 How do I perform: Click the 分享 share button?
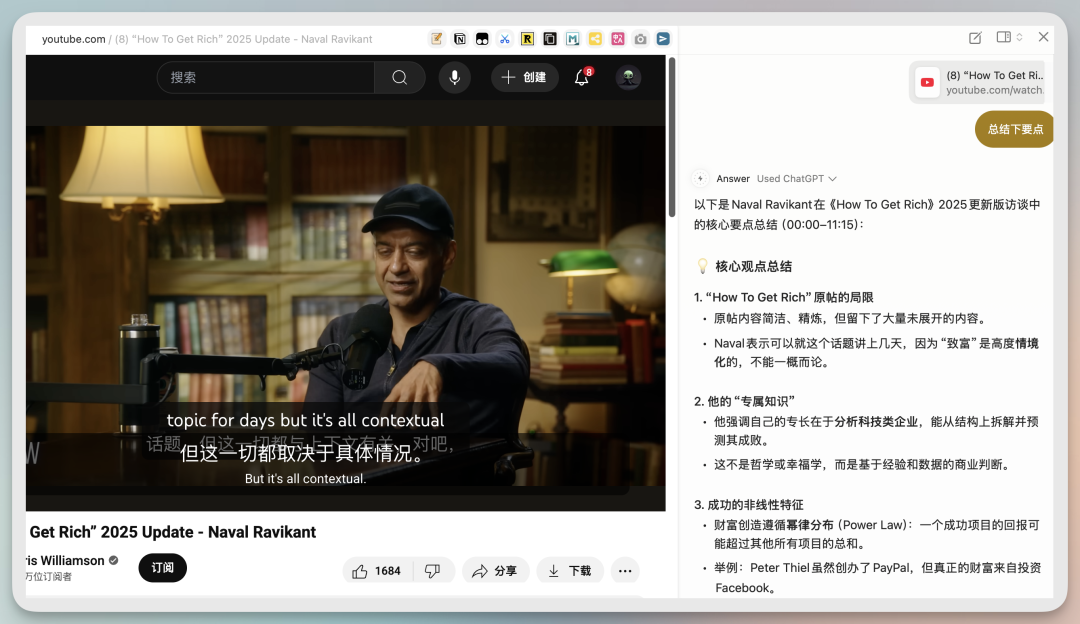[x=494, y=571]
